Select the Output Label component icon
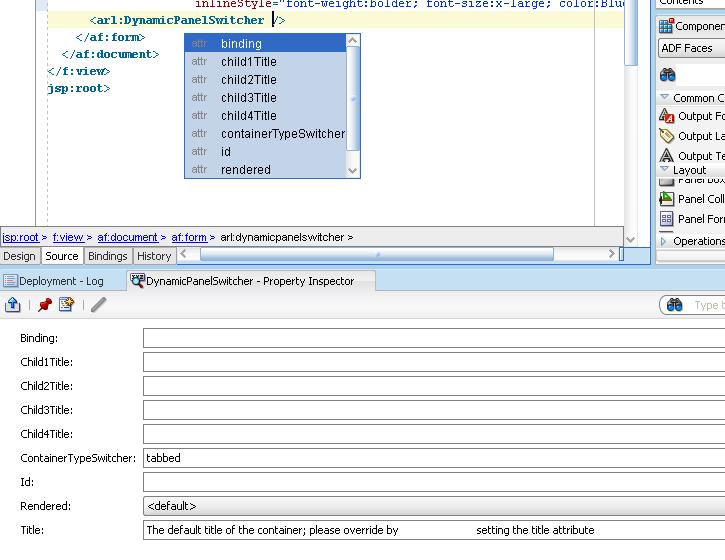 (x=667, y=136)
